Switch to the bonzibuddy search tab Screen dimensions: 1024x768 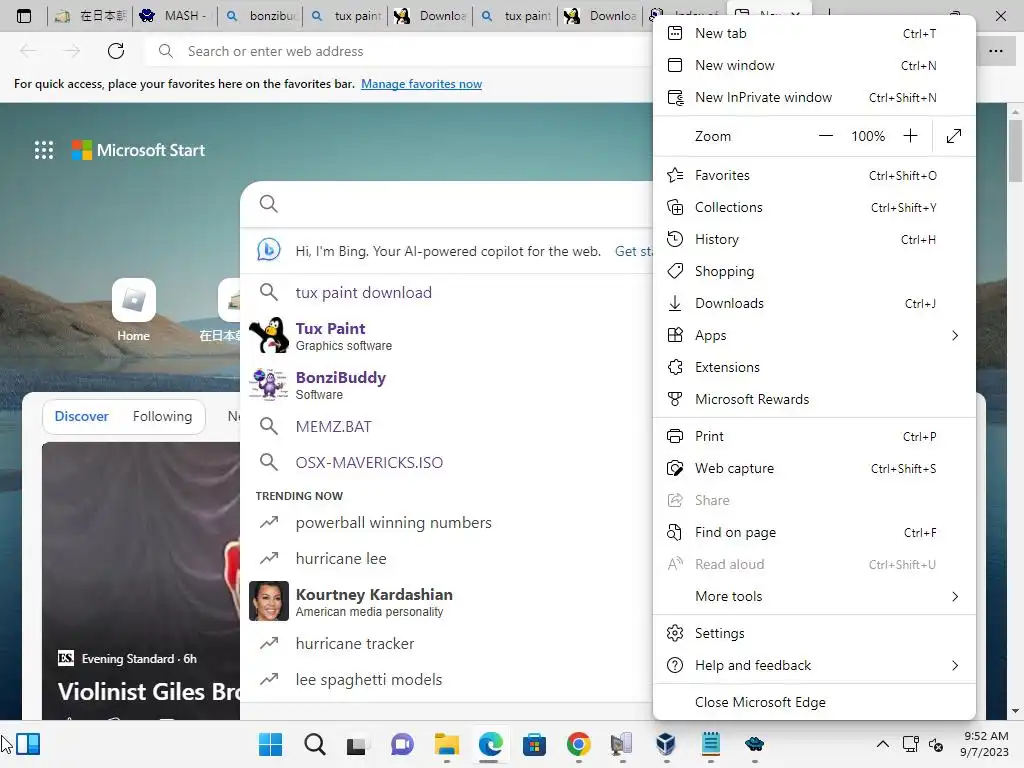click(x=260, y=16)
